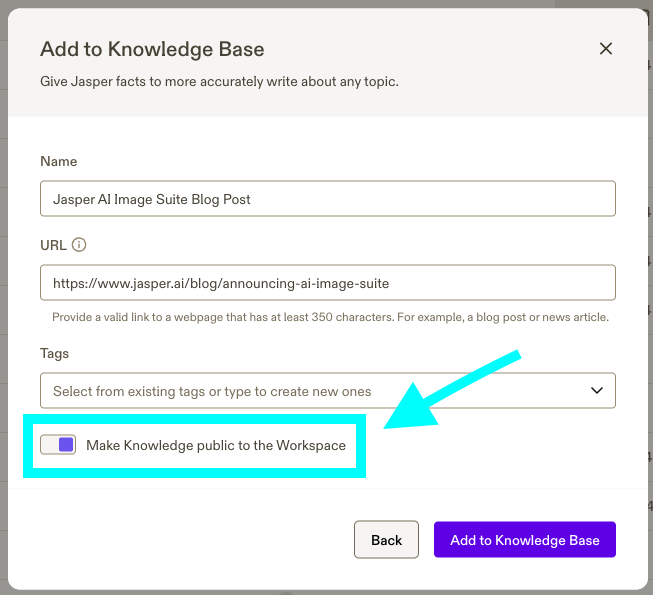
Task: Click the 'Add to Knowledge Base' dialog title
Action: point(152,50)
